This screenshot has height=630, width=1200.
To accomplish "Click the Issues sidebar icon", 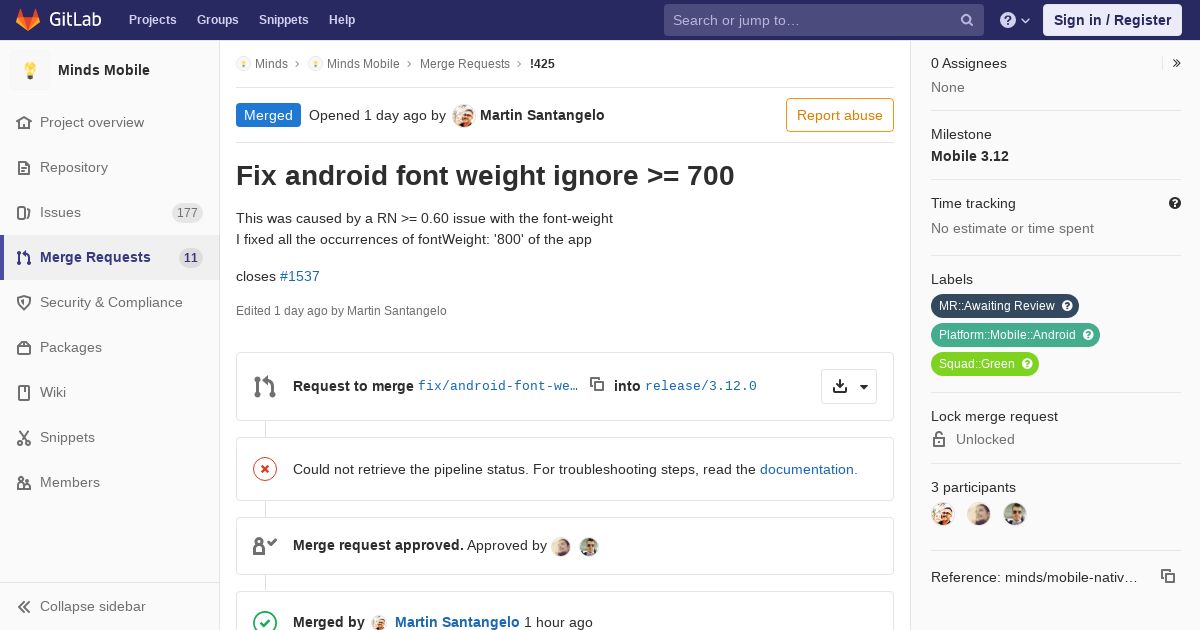I will (x=24, y=212).
